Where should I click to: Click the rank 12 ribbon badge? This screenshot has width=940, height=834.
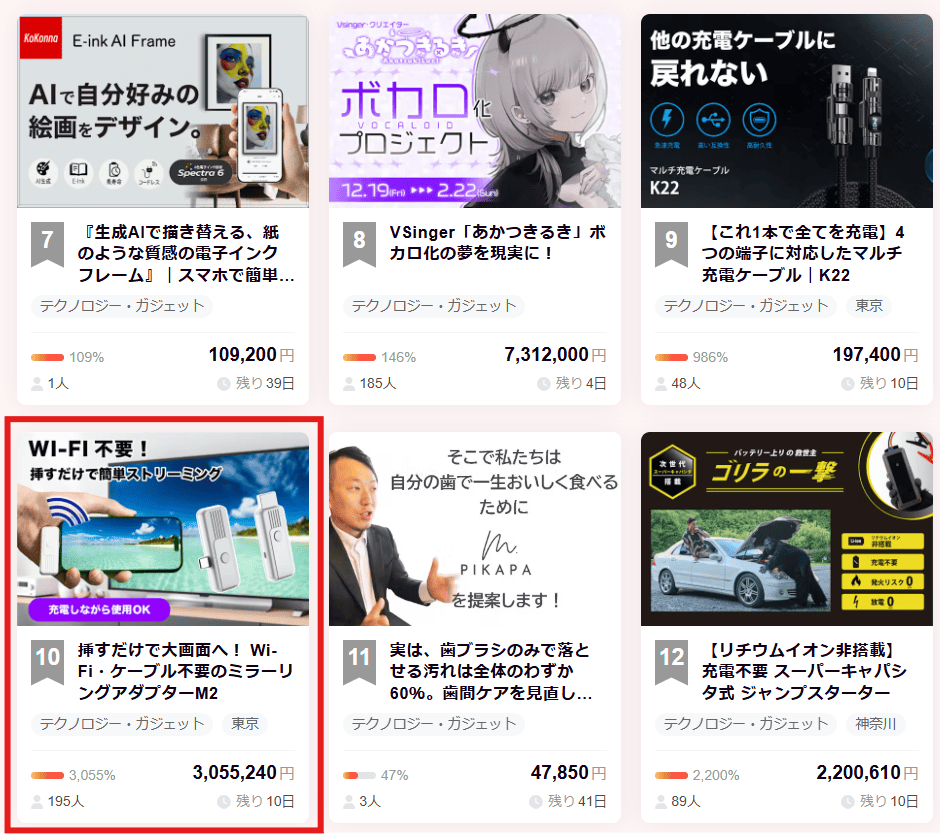[671, 660]
